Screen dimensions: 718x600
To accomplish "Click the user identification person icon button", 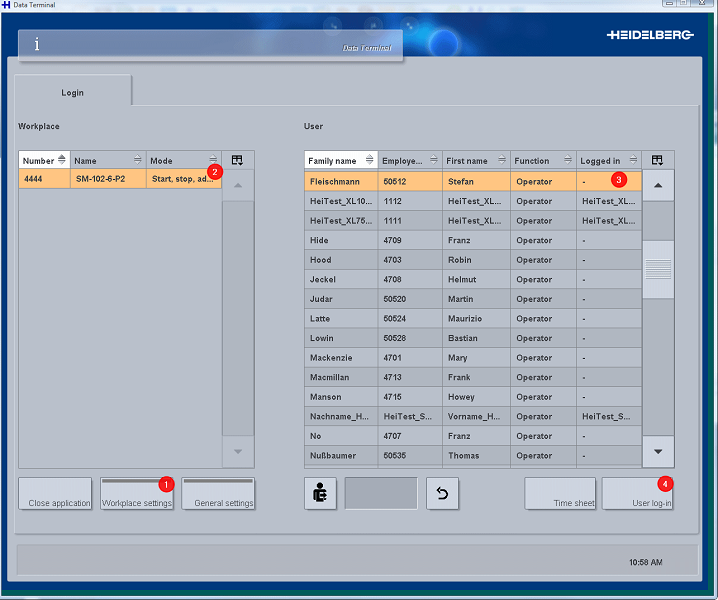I will (320, 493).
